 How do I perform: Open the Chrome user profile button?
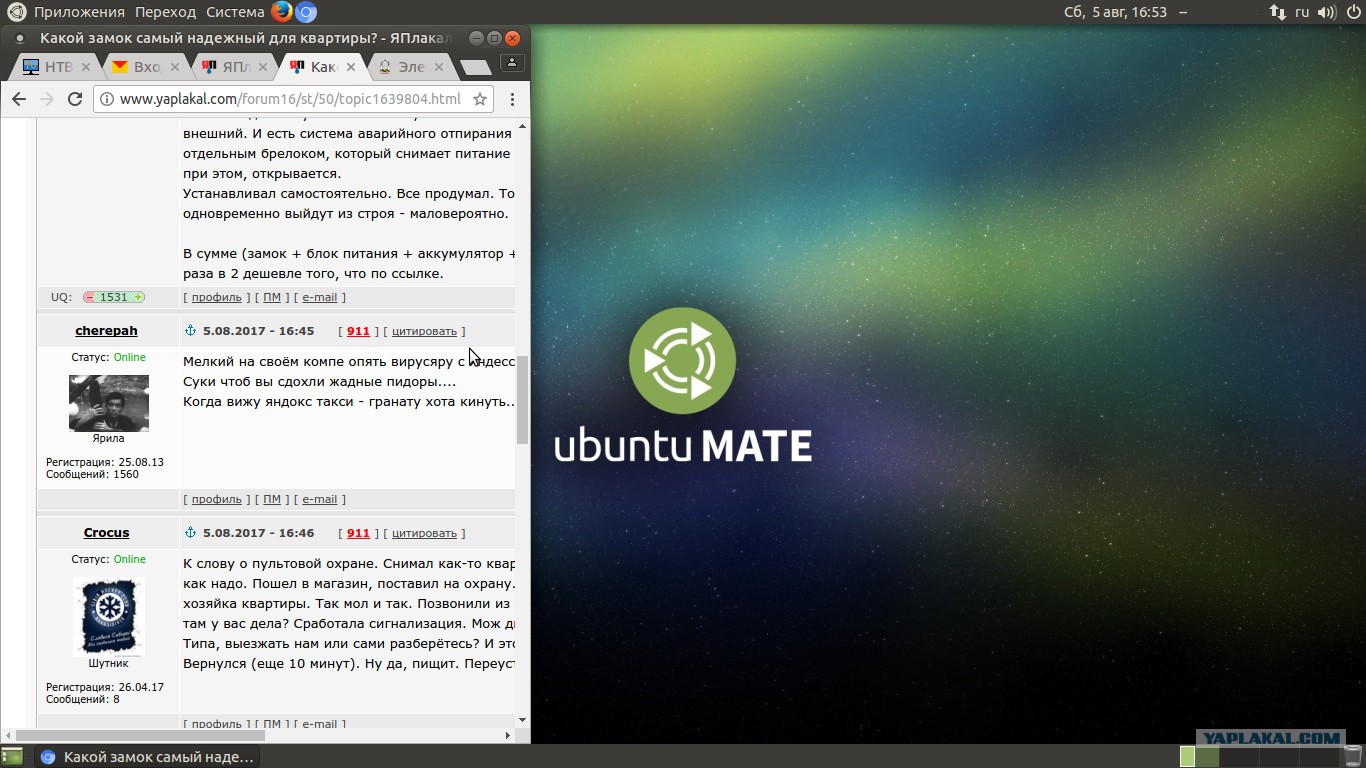click(x=511, y=63)
